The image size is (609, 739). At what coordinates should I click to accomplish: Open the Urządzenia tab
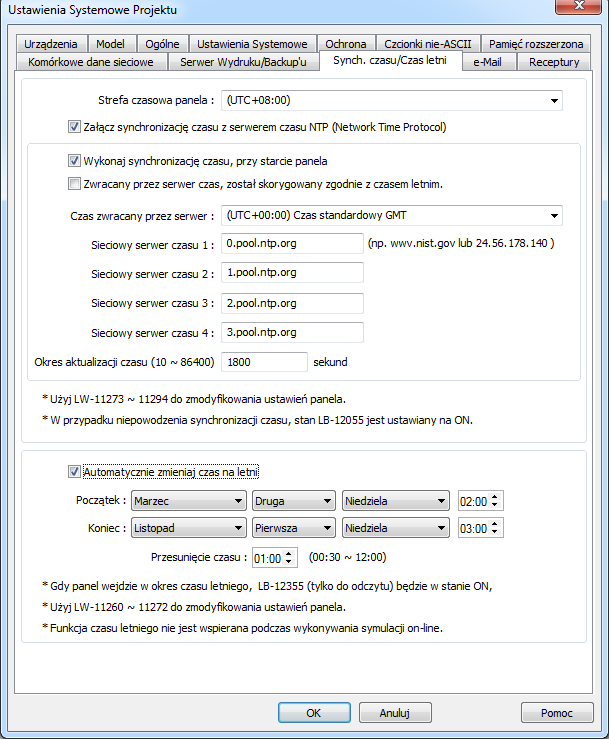51,44
